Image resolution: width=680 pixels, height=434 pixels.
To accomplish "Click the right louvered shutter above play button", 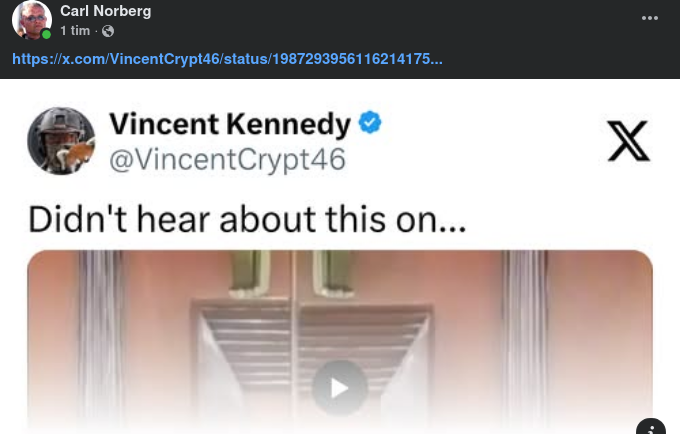I will point(364,338).
